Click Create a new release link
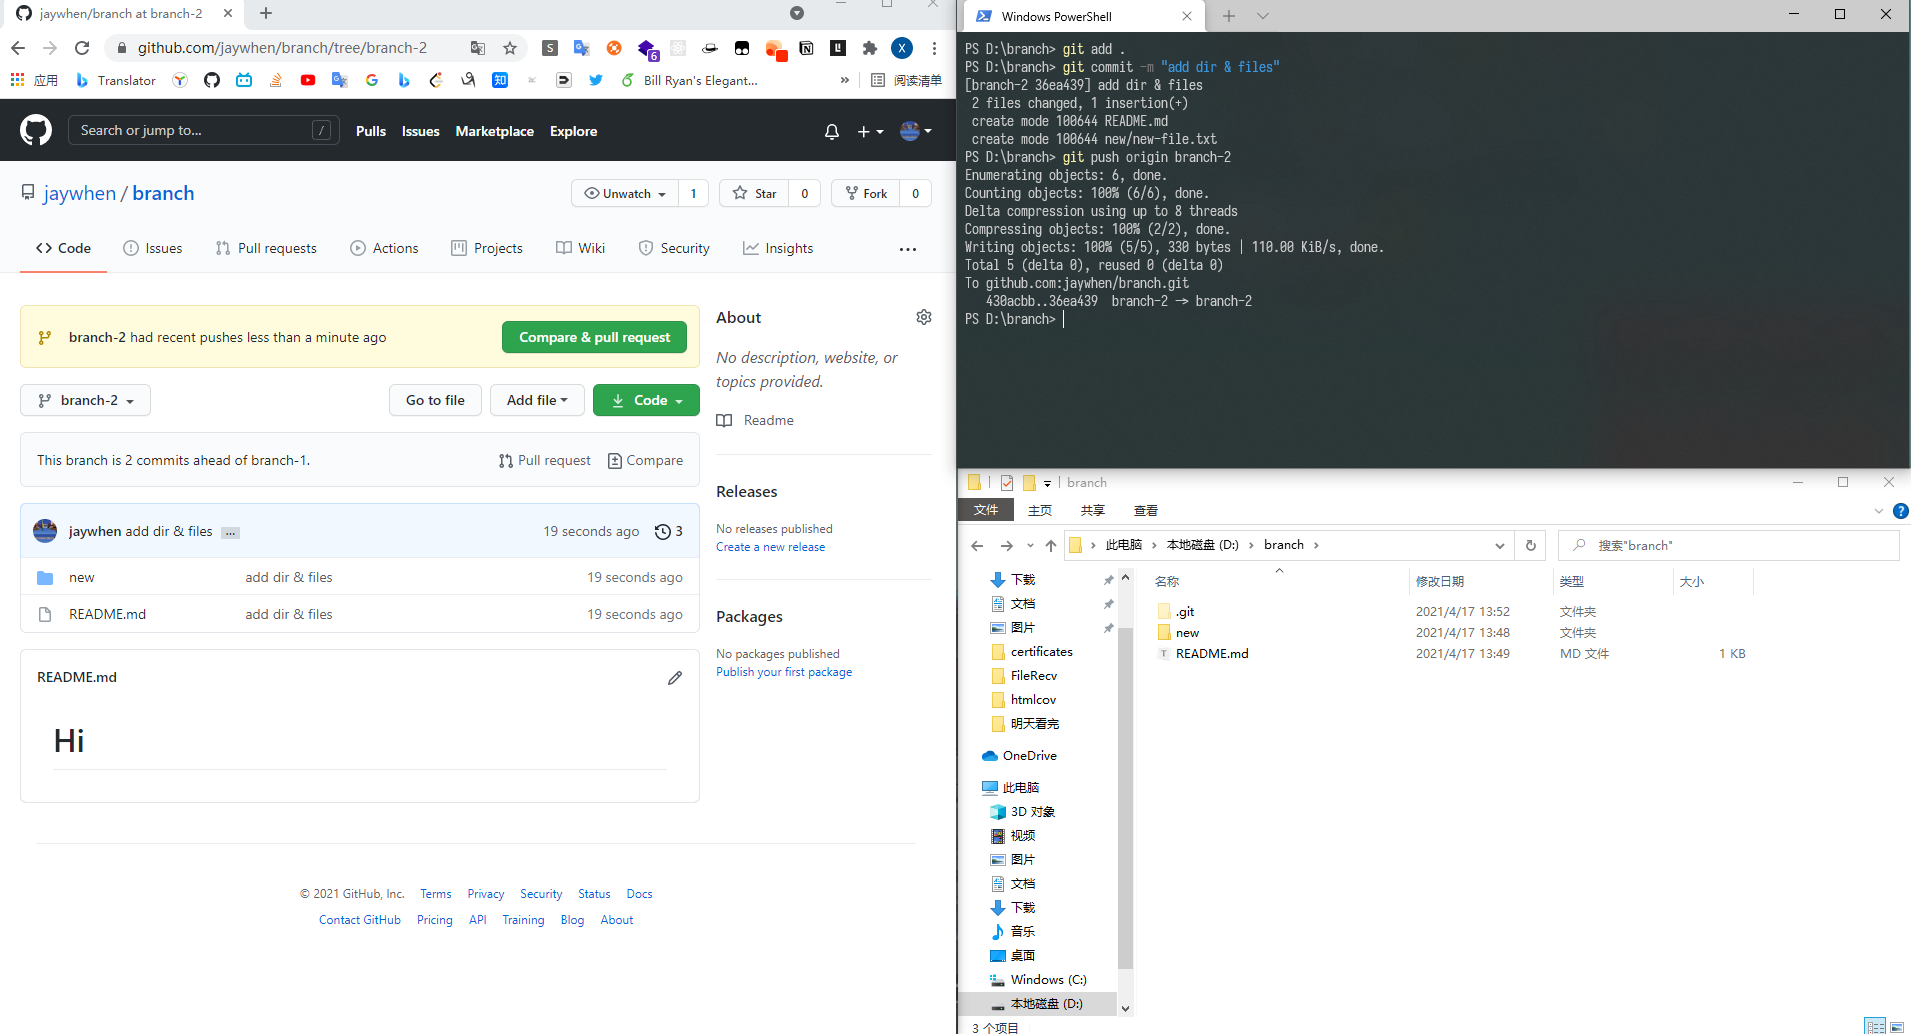 (x=770, y=547)
